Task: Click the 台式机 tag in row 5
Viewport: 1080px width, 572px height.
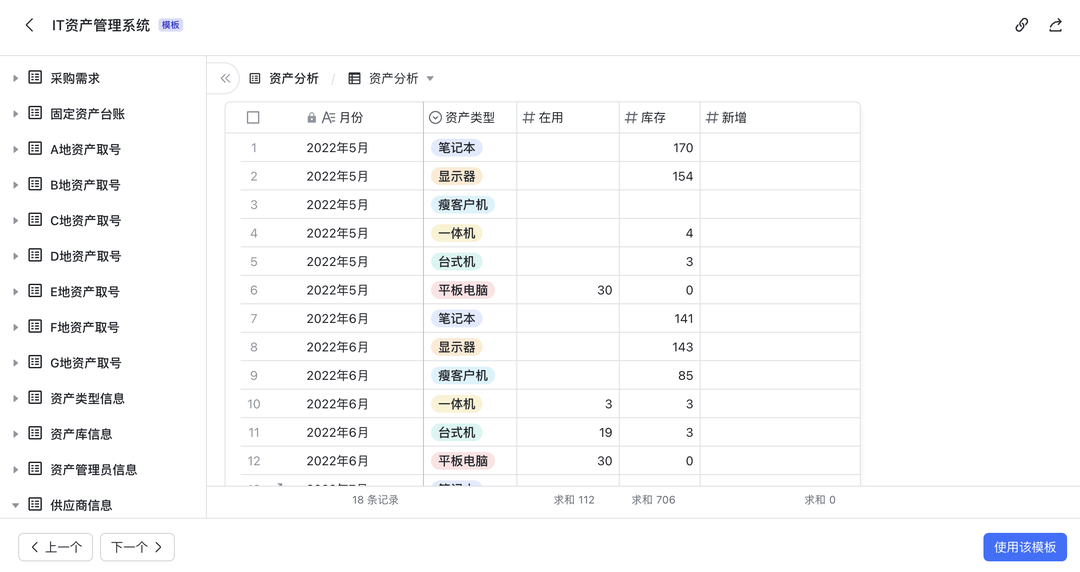Action: click(457, 262)
